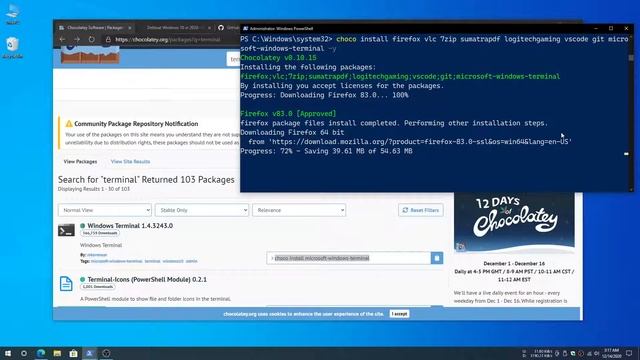
Task: Select the View Packages tab
Action: [x=80, y=162]
